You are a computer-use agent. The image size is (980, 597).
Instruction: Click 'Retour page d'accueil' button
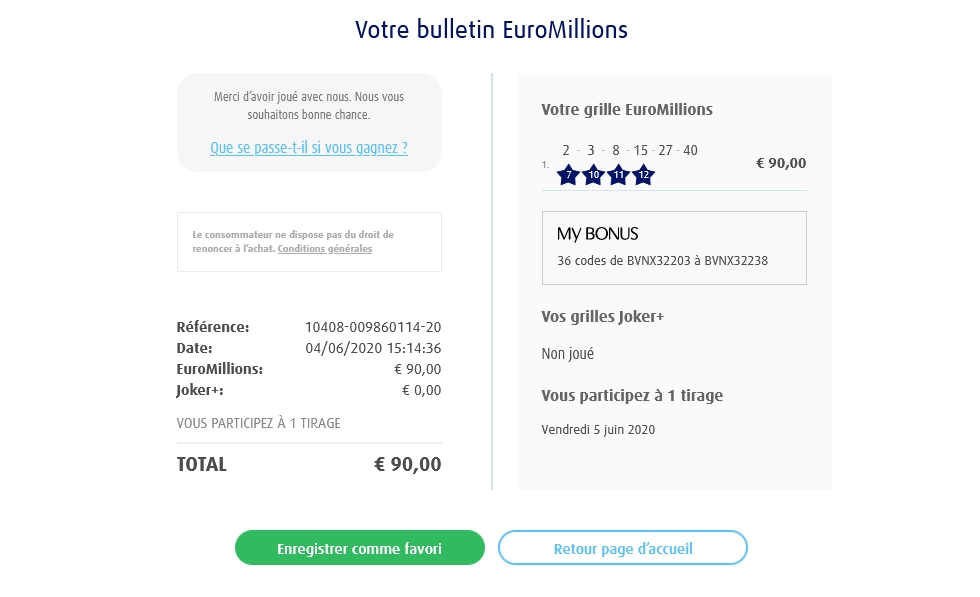point(622,548)
